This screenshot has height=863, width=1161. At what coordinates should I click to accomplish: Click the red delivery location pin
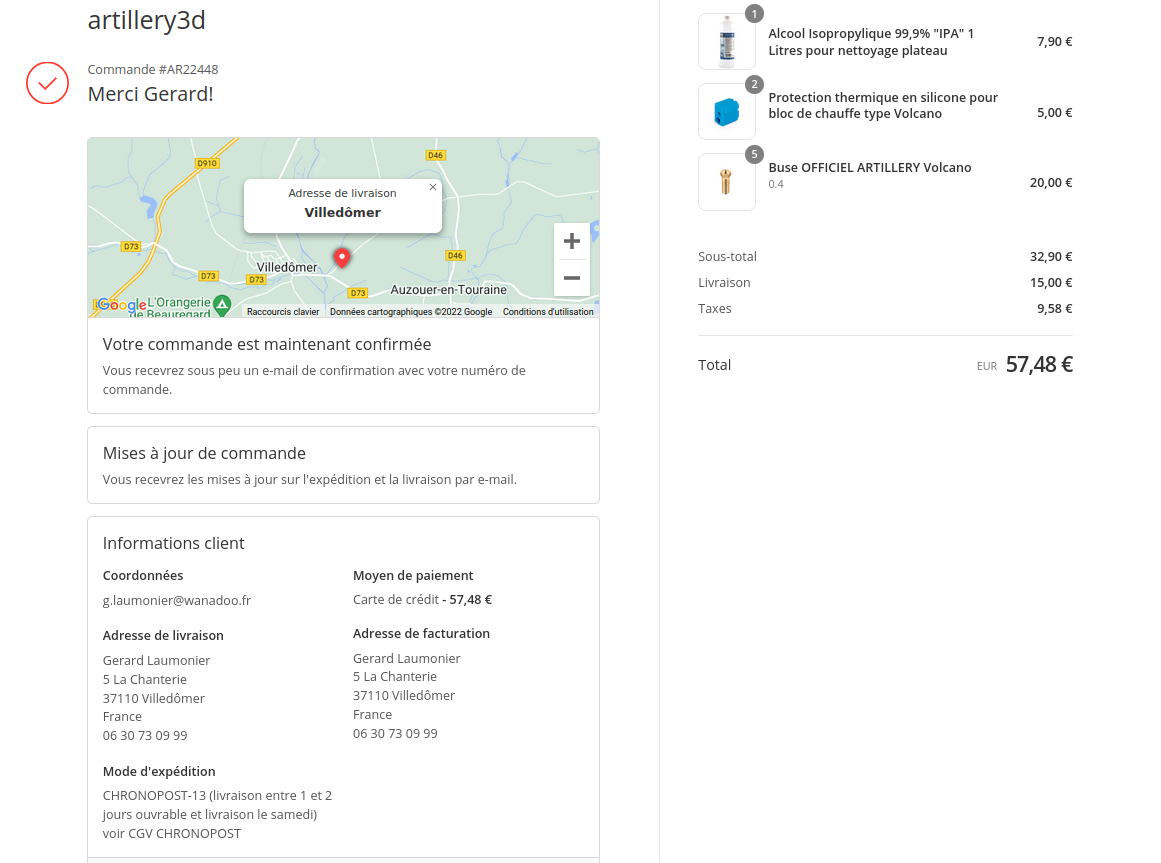tap(342, 257)
